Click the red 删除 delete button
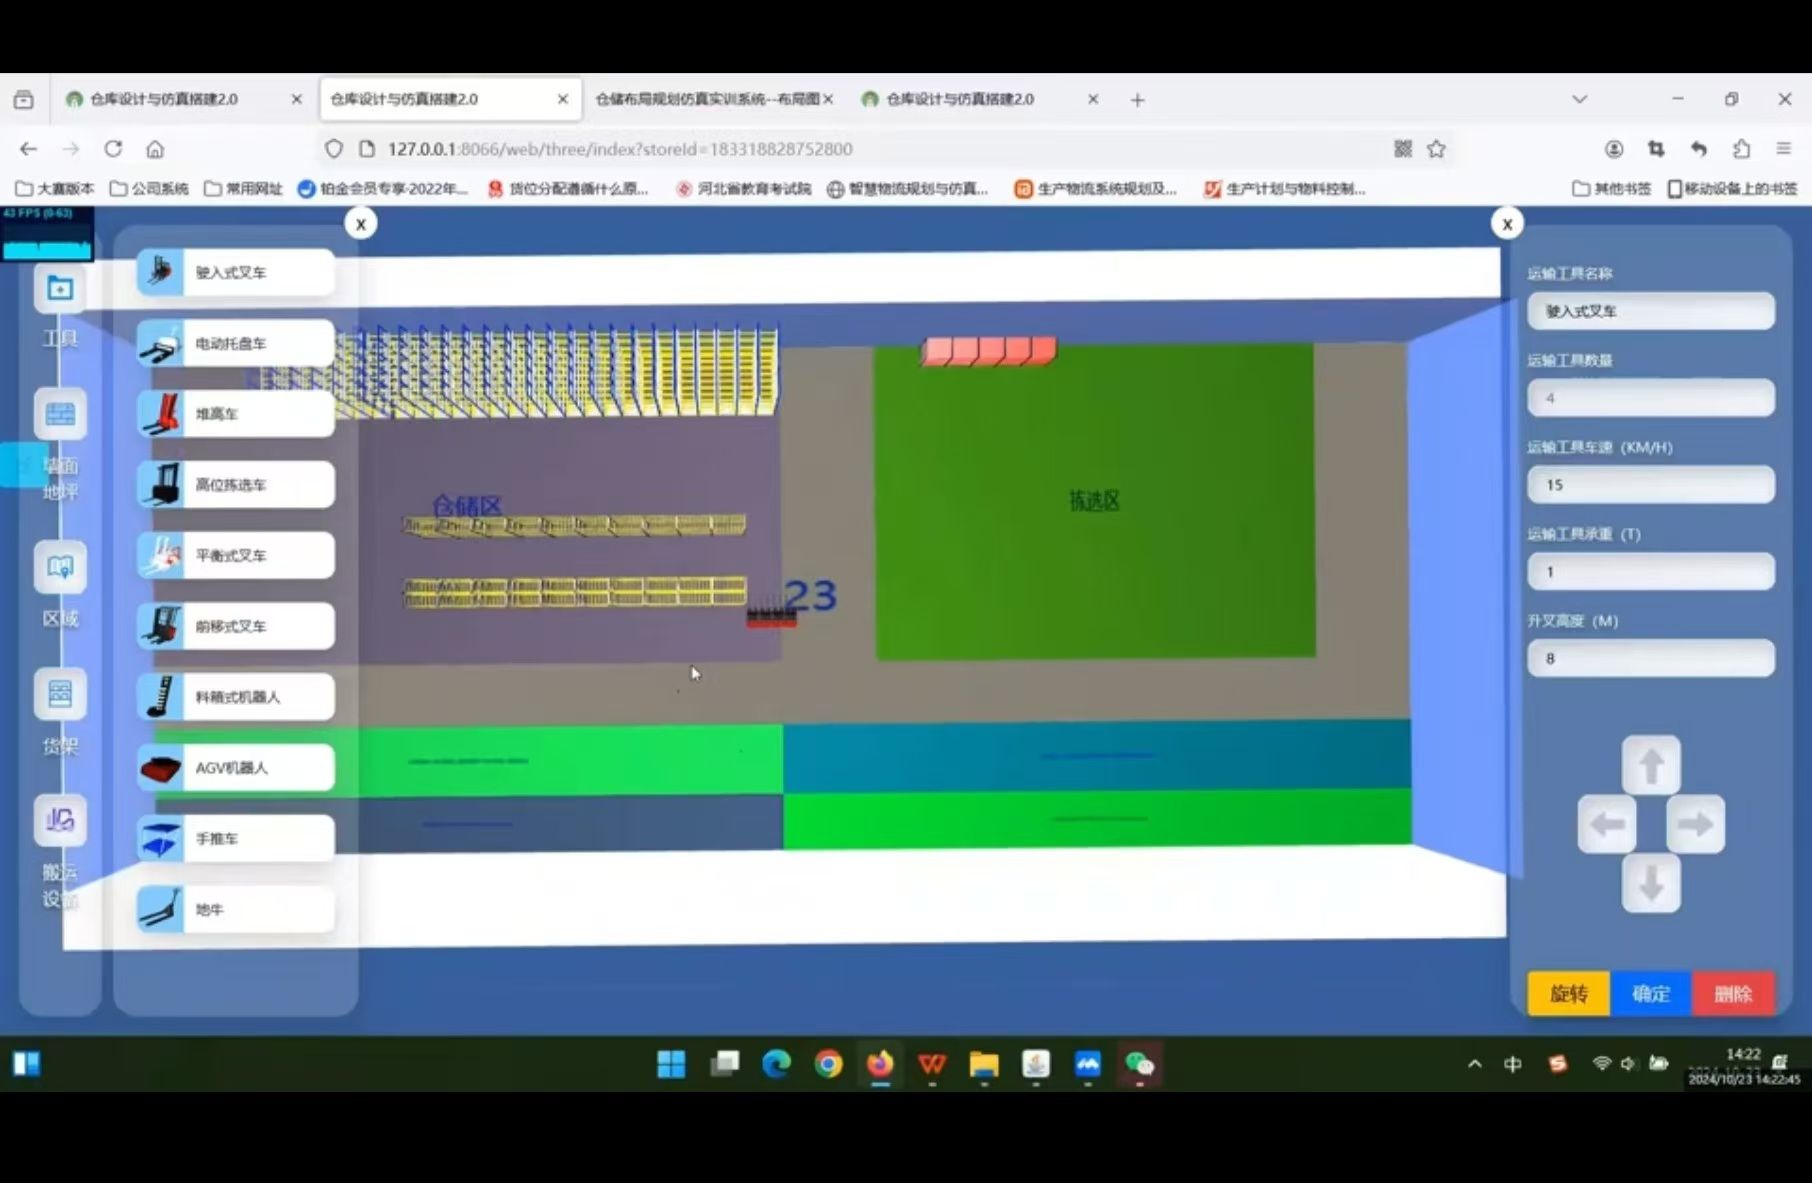 click(x=1733, y=993)
